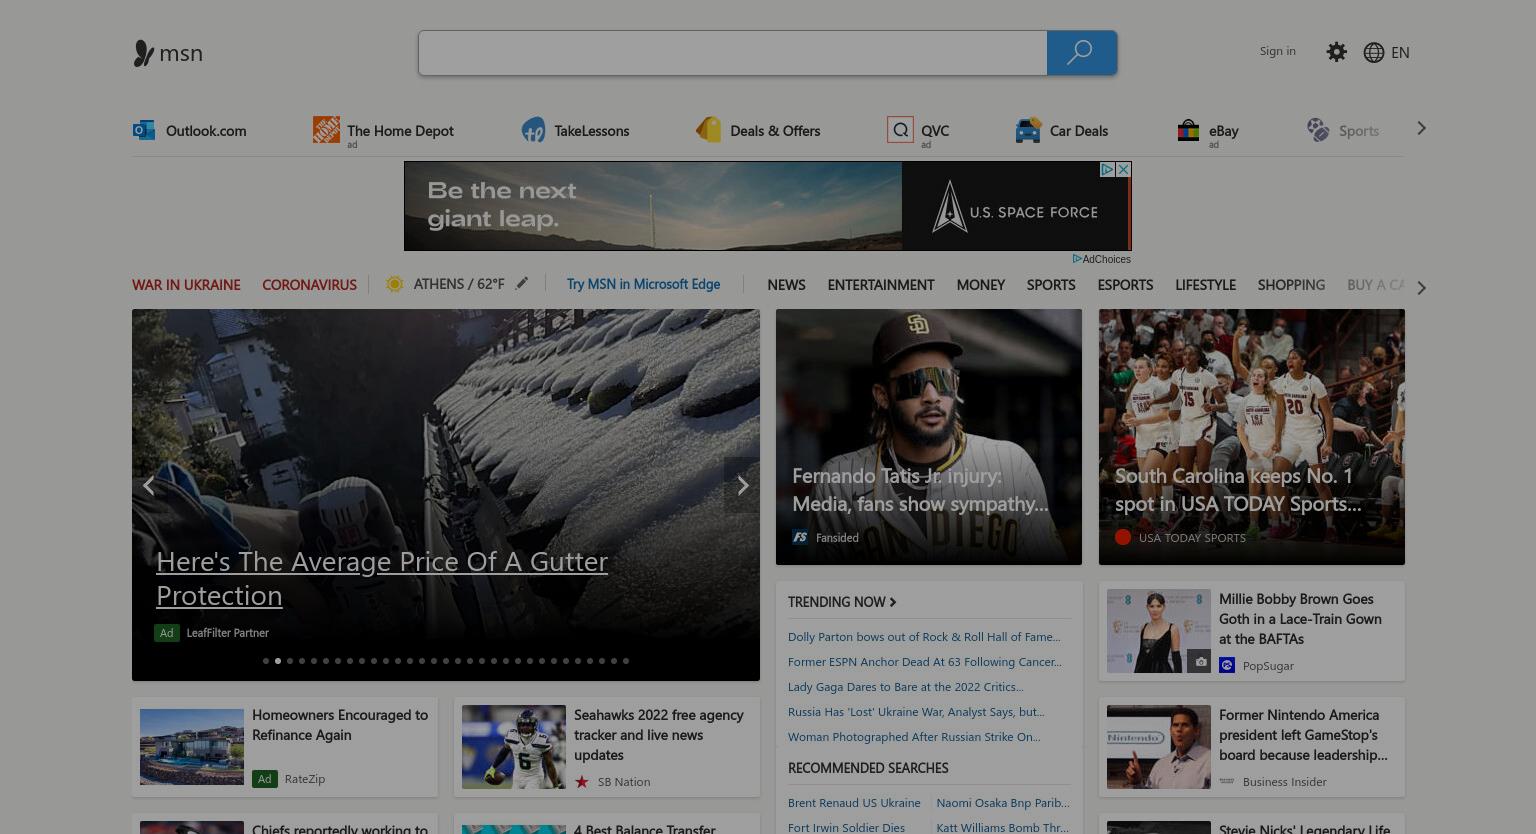Click the Sign in link
The width and height of the screenshot is (1536, 834).
point(1277,51)
